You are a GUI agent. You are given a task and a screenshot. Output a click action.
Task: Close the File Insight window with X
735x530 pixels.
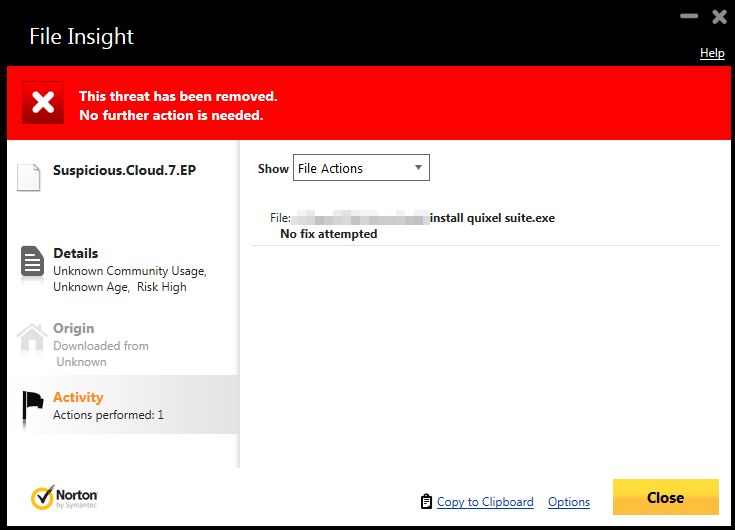(x=719, y=17)
